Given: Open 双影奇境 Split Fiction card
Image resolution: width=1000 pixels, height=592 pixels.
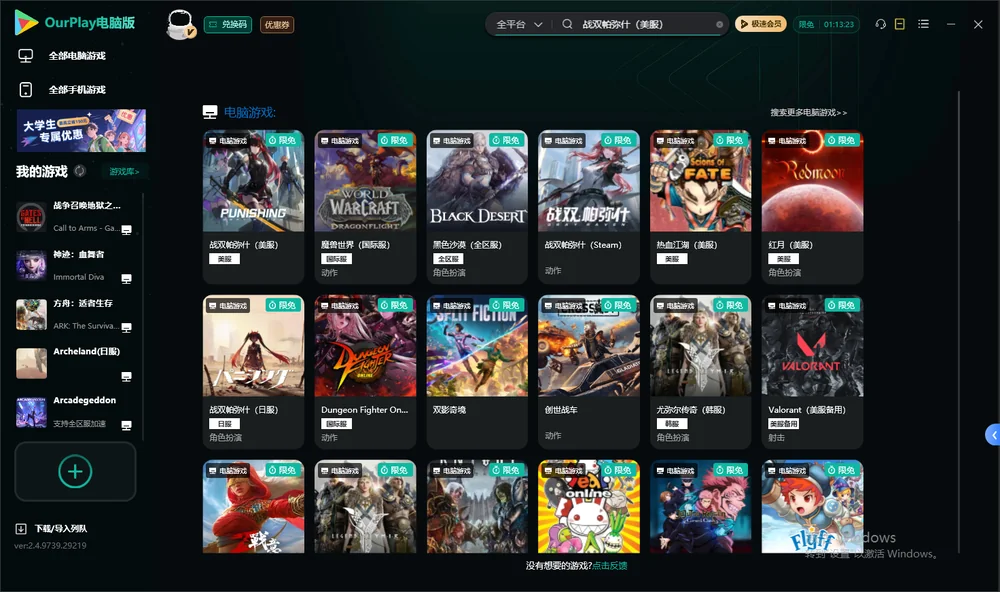Looking at the screenshot, I should 477,372.
